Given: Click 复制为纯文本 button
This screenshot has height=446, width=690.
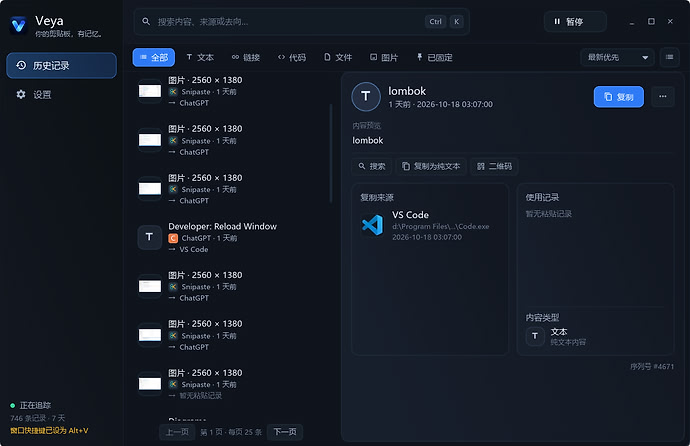Looking at the screenshot, I should click(431, 166).
